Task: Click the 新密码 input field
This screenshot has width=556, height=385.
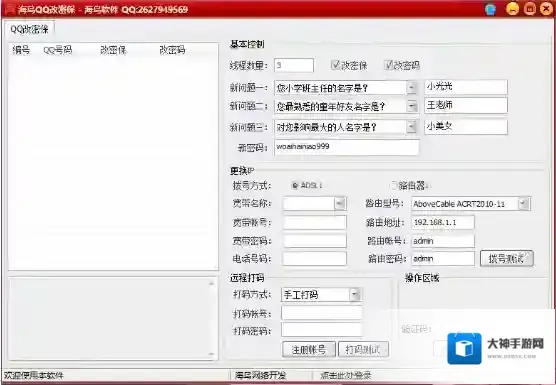Action: (346, 147)
